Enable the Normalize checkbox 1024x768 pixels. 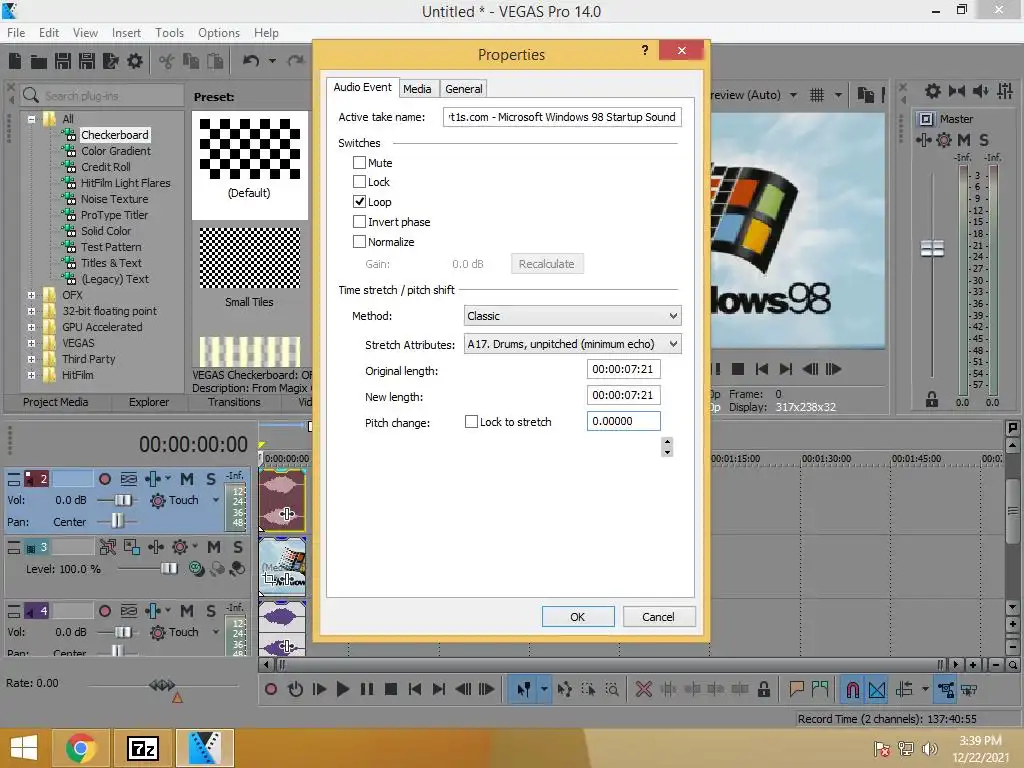point(359,242)
